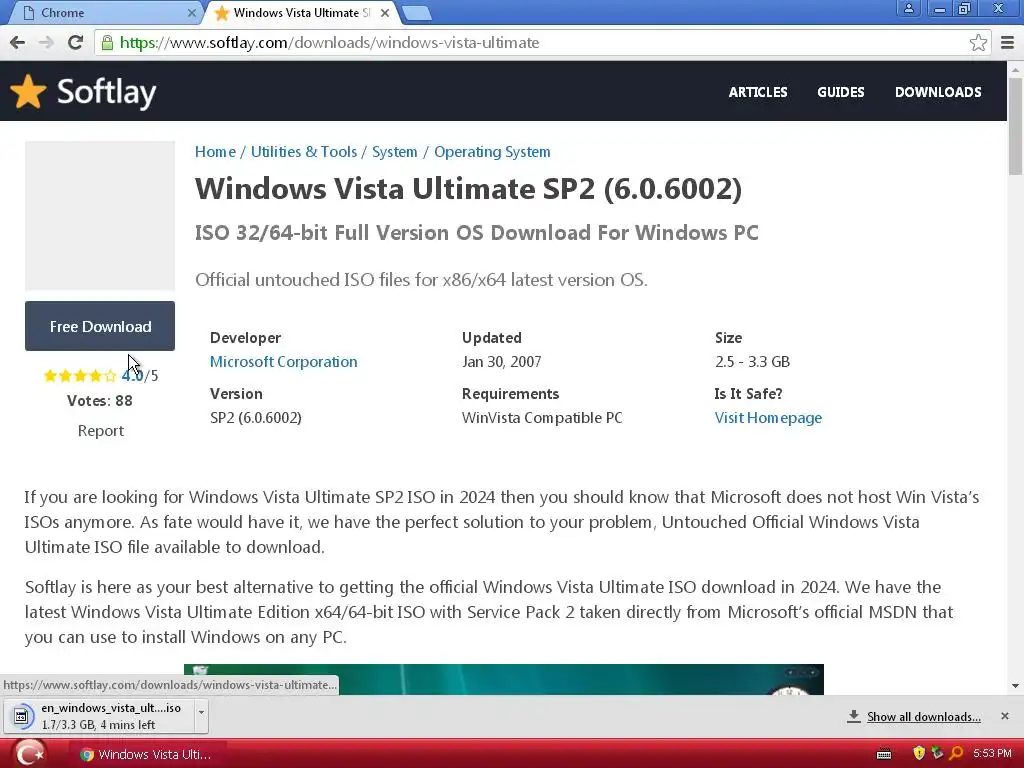Click the Visit Homepage link
Viewport: 1024px width, 768px height.
(768, 418)
